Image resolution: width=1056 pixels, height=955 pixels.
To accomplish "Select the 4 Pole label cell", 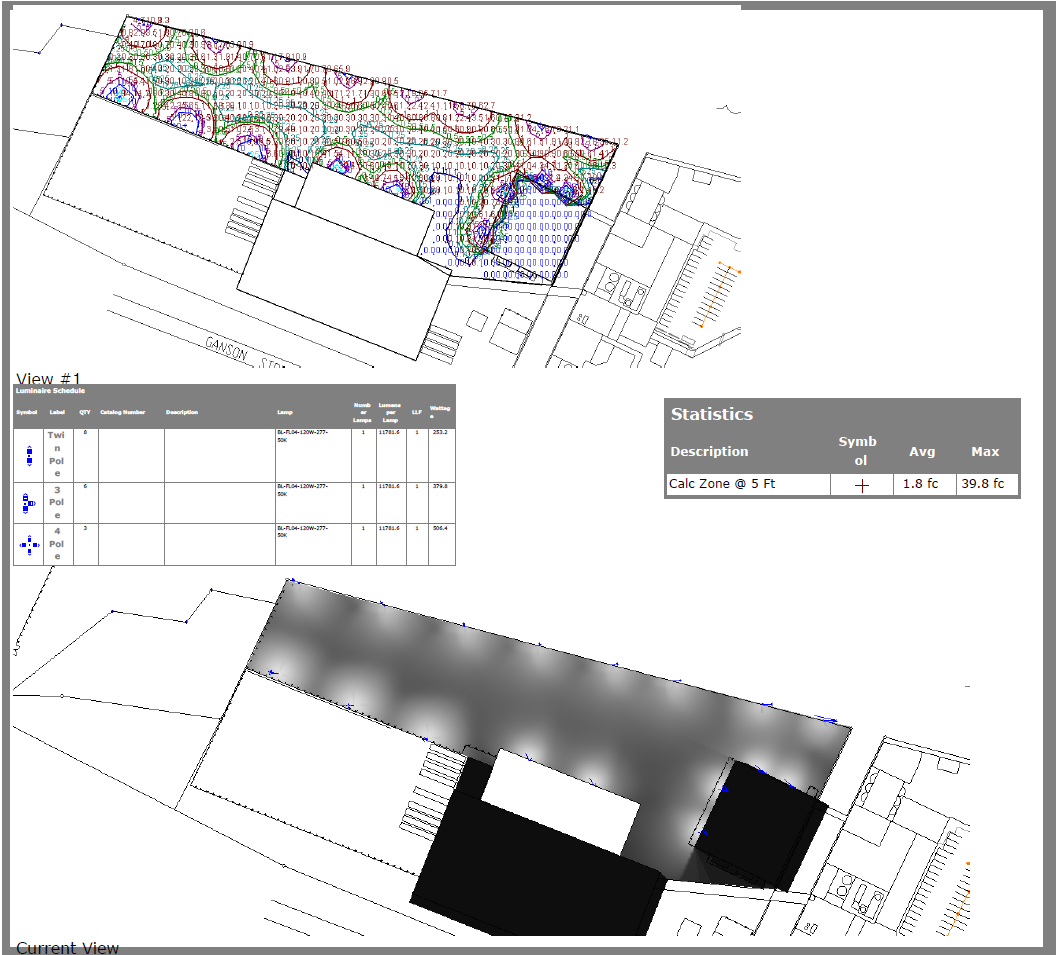I will click(x=56, y=545).
